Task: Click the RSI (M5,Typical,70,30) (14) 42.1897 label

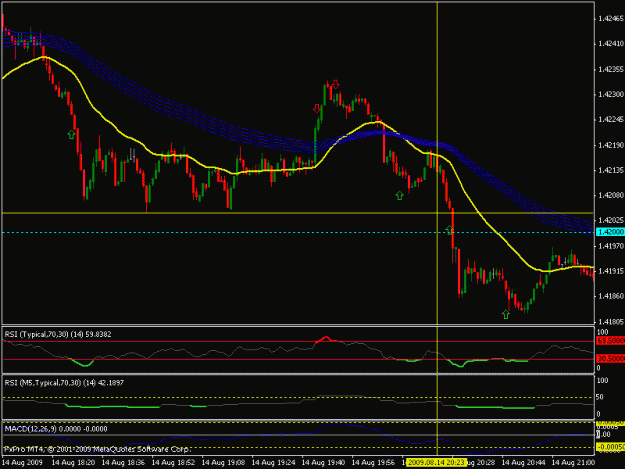Action: [x=64, y=383]
